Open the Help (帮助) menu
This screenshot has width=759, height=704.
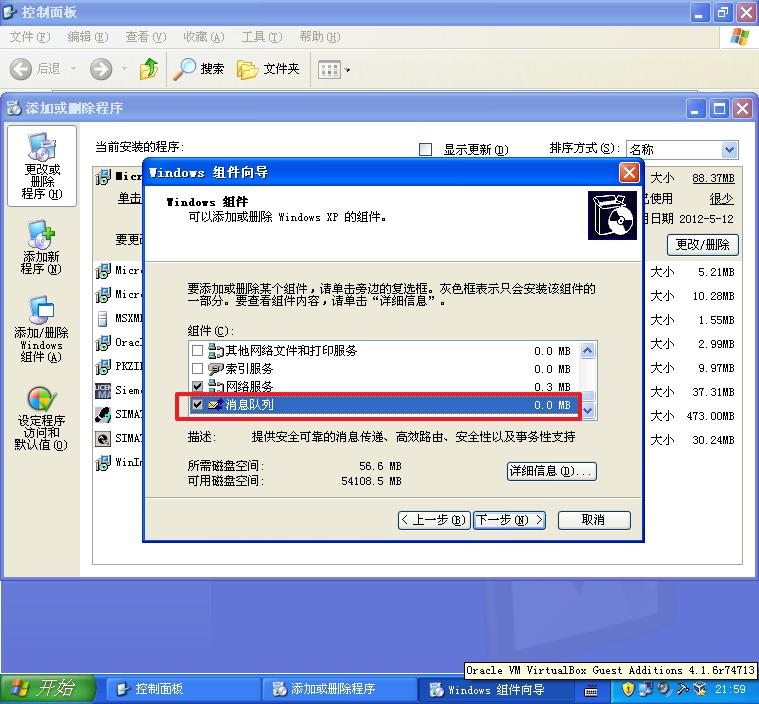[319, 37]
